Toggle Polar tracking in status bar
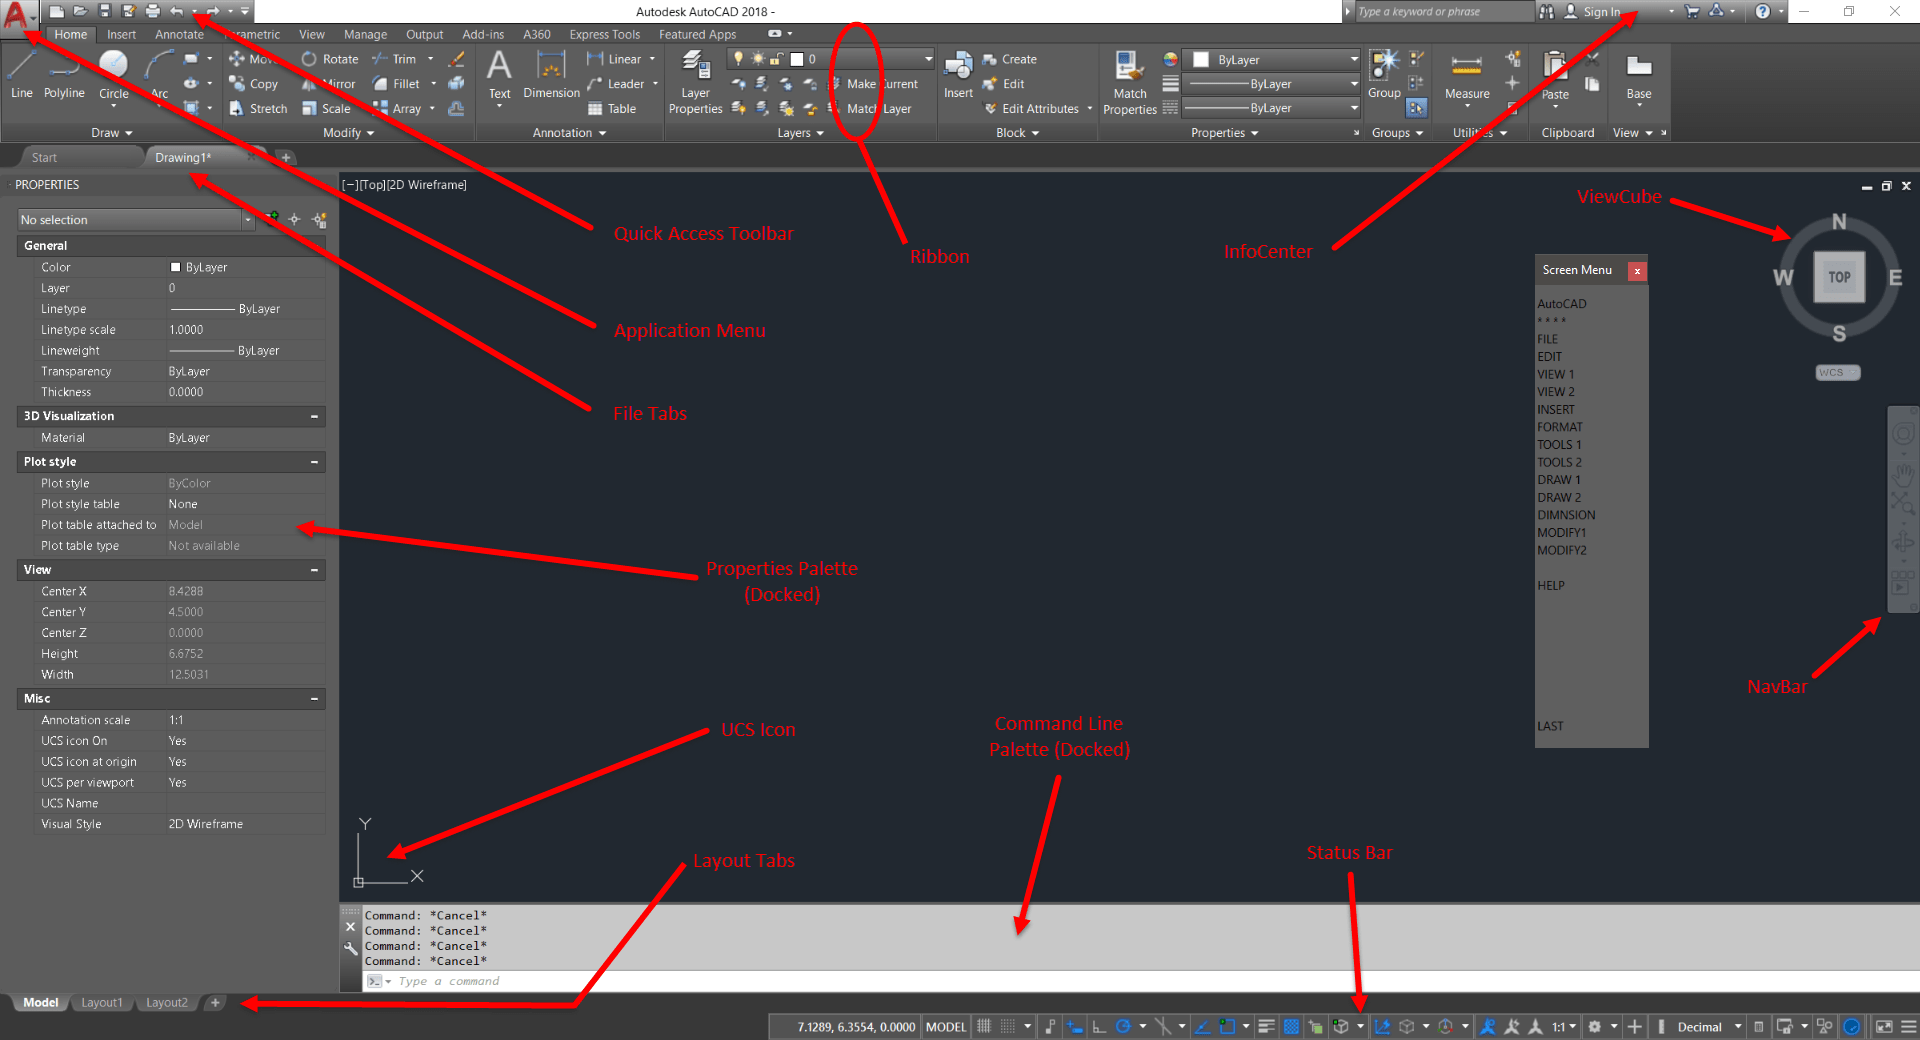The image size is (1920, 1040). (1123, 1026)
